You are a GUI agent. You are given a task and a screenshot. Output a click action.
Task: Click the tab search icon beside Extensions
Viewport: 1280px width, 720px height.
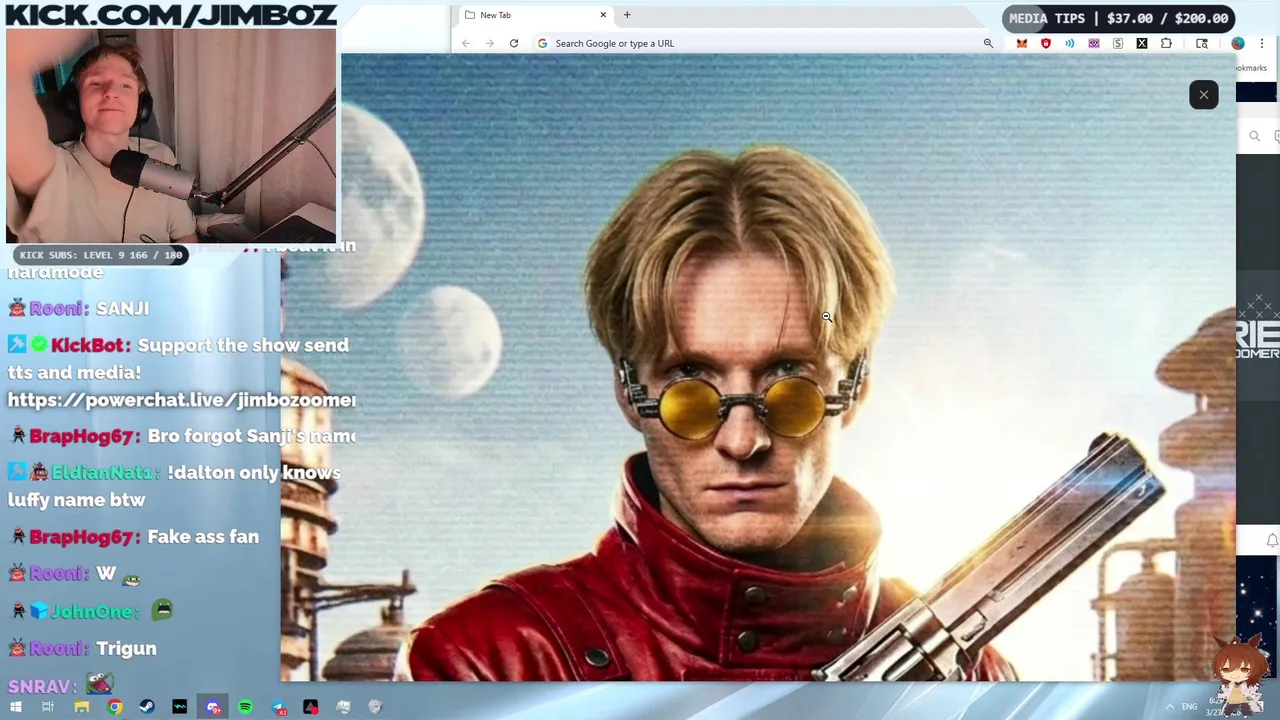(1202, 43)
